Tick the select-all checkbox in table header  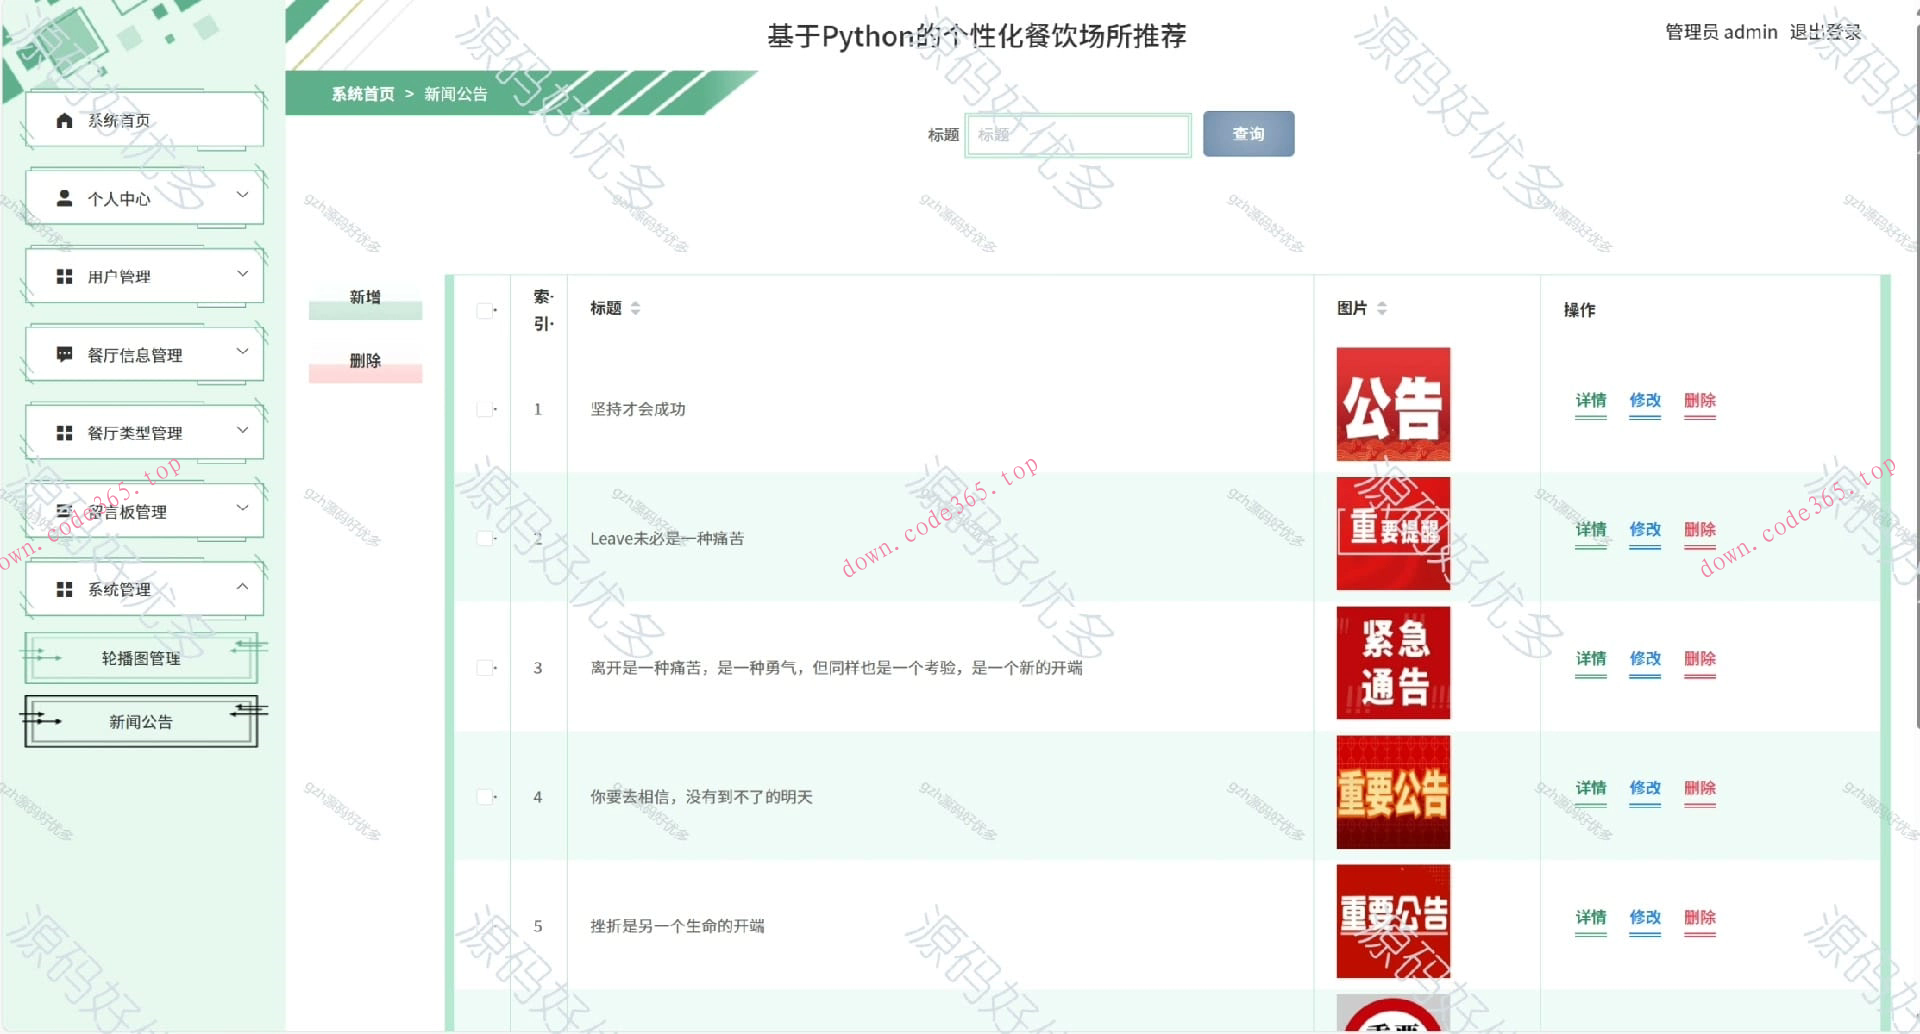point(485,310)
